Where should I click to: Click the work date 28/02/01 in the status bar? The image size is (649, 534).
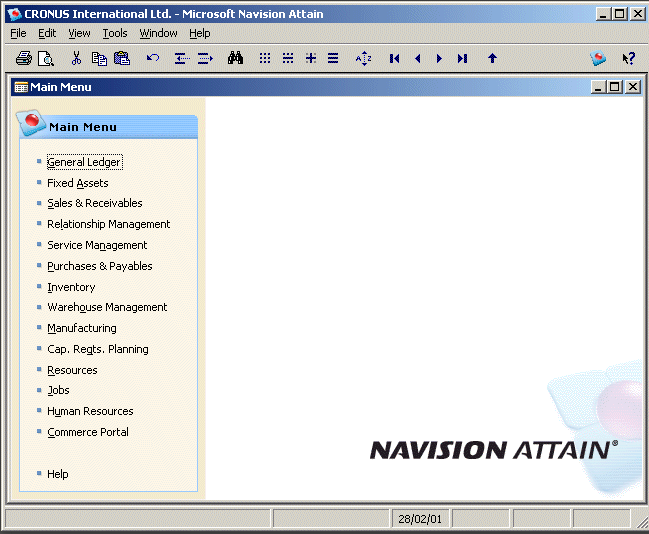pyautogui.click(x=418, y=519)
